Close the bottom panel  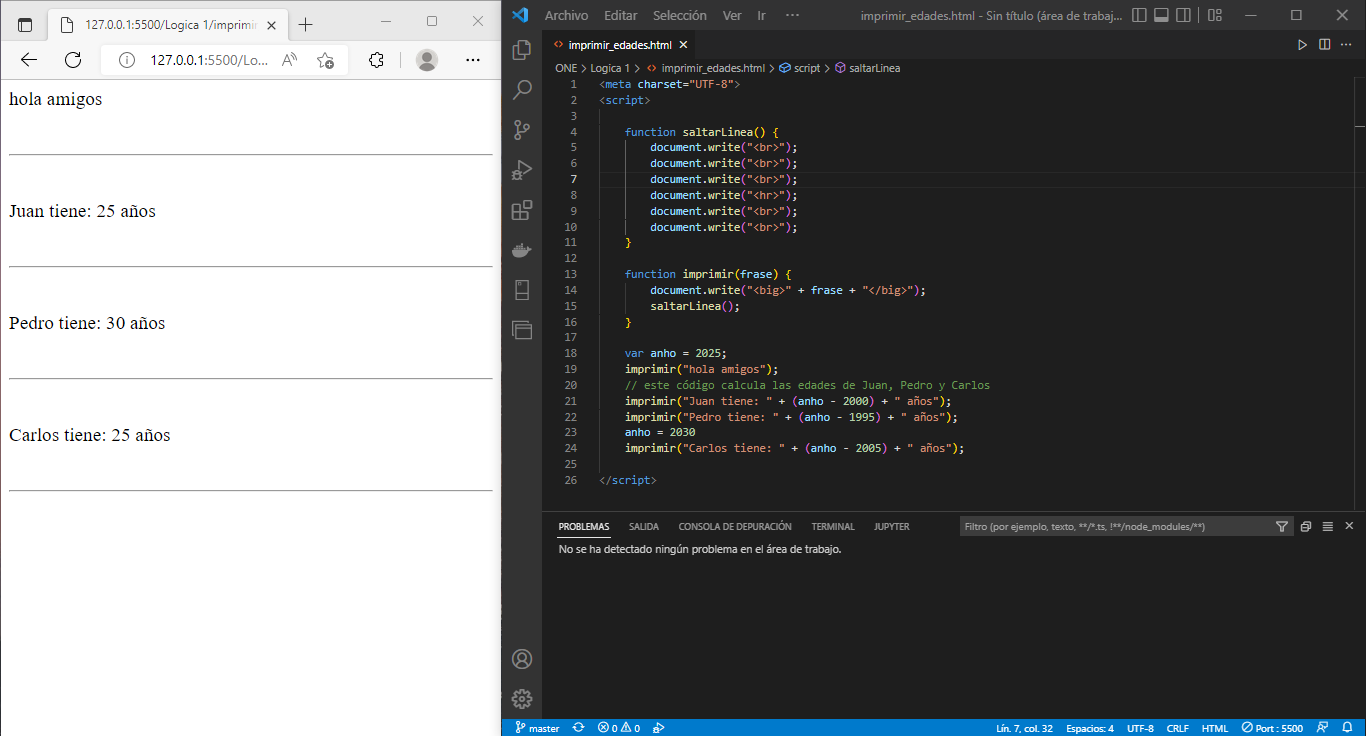[x=1349, y=526]
